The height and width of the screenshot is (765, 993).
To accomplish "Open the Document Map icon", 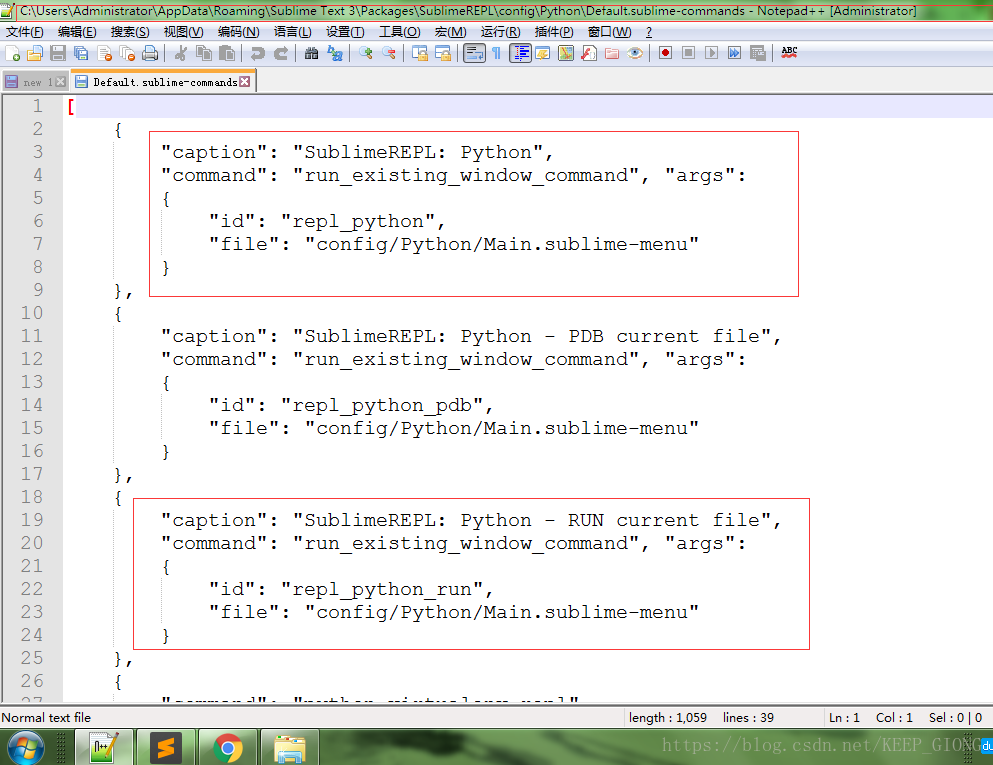I will 566,53.
